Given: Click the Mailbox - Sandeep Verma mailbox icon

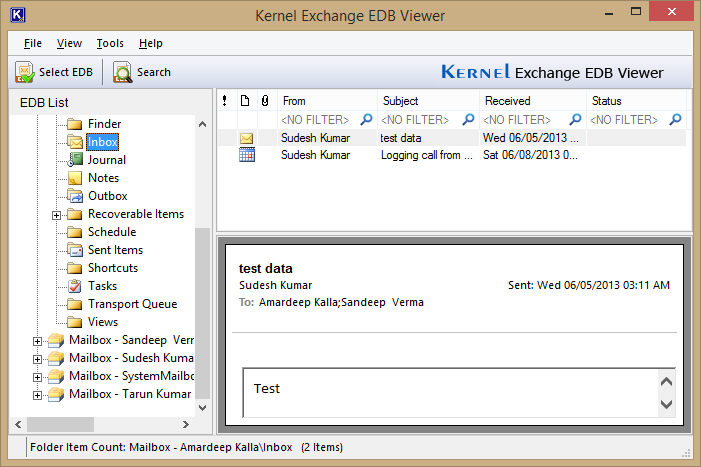Looking at the screenshot, I should click(x=56, y=341).
